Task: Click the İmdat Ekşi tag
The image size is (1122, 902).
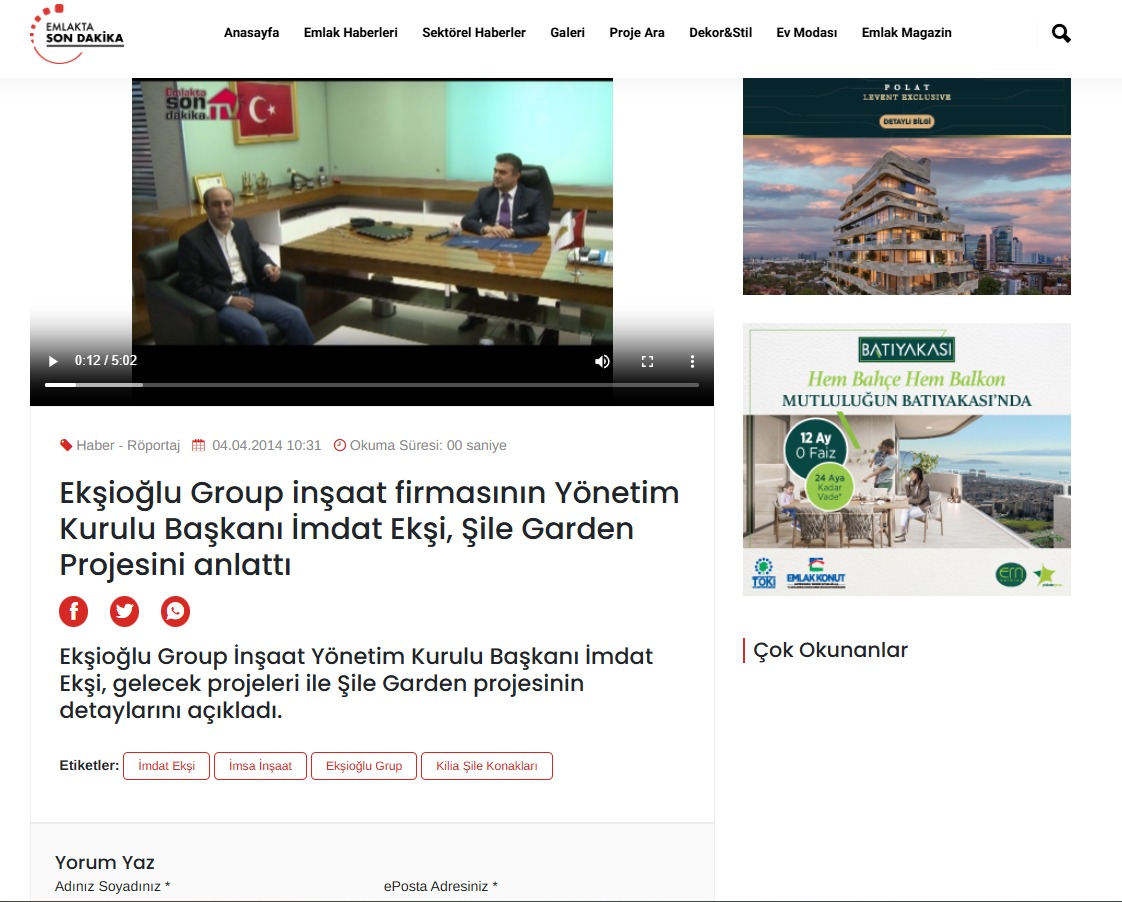Action: click(x=166, y=765)
